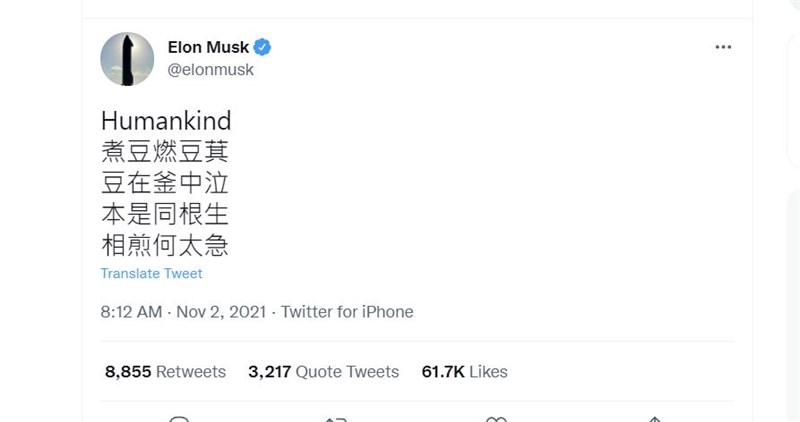Screen dimensions: 800x422
Task: Click the poem line 豆在釜中泣
Action: pos(165,183)
